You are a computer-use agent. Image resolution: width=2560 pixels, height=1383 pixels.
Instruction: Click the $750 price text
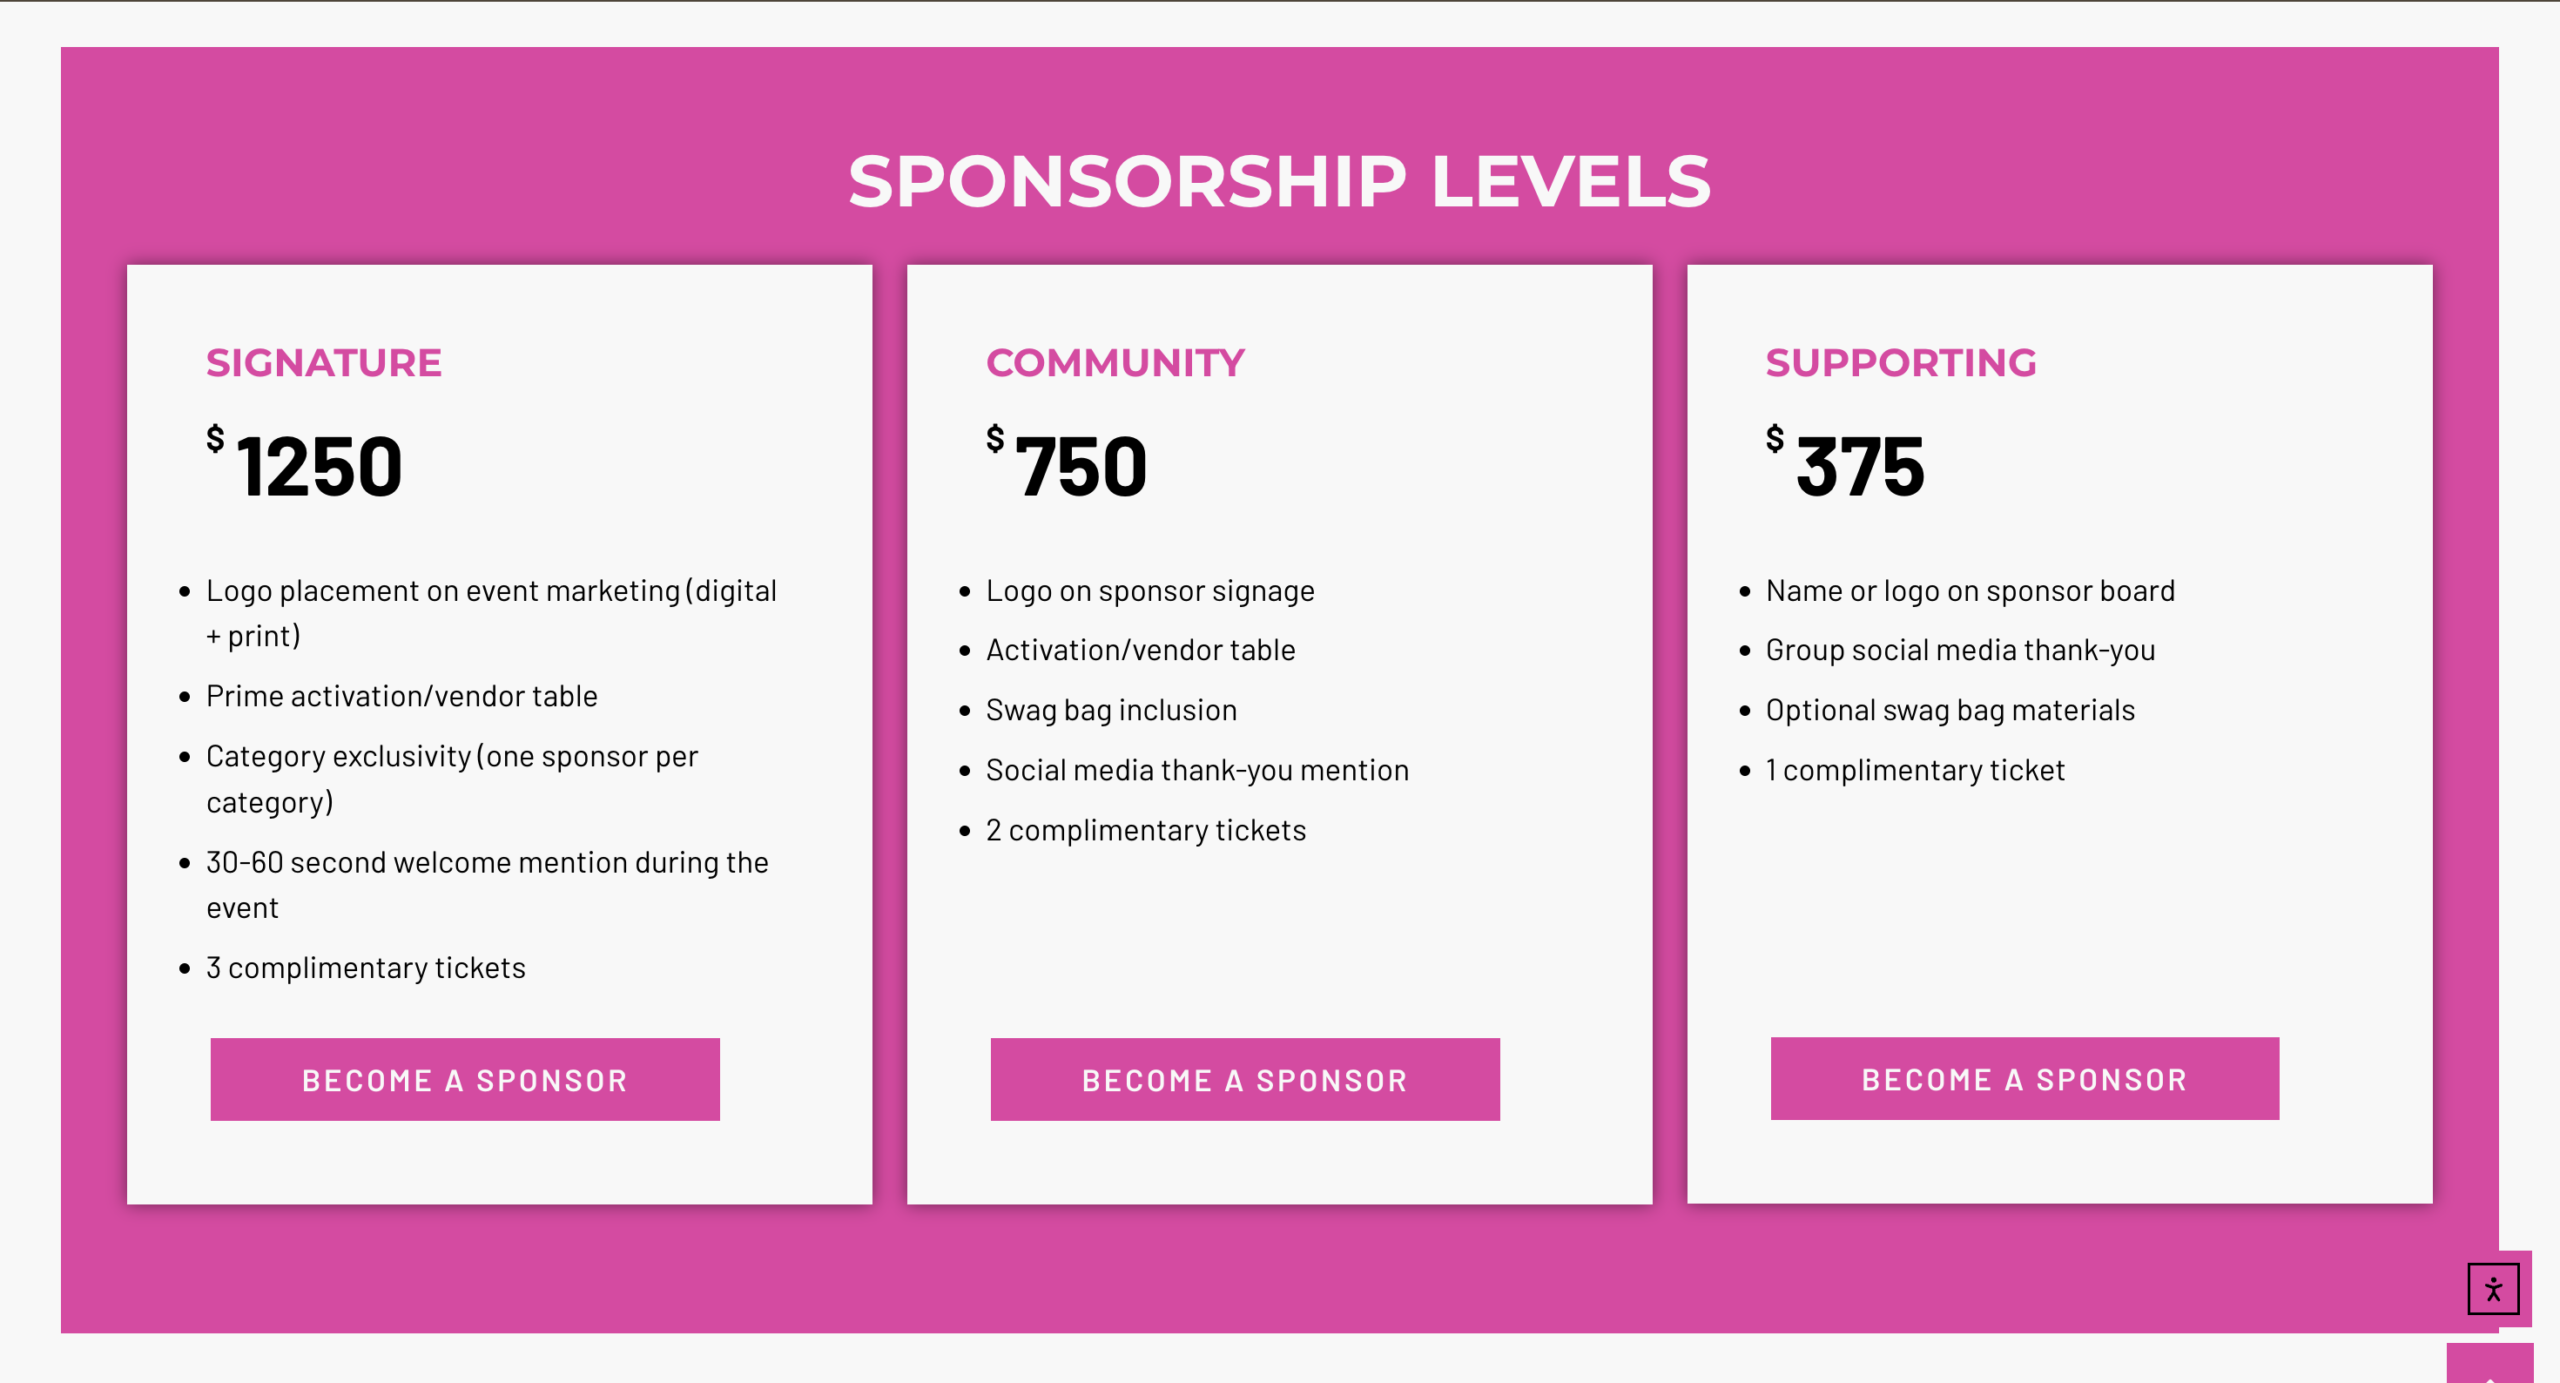click(1080, 466)
